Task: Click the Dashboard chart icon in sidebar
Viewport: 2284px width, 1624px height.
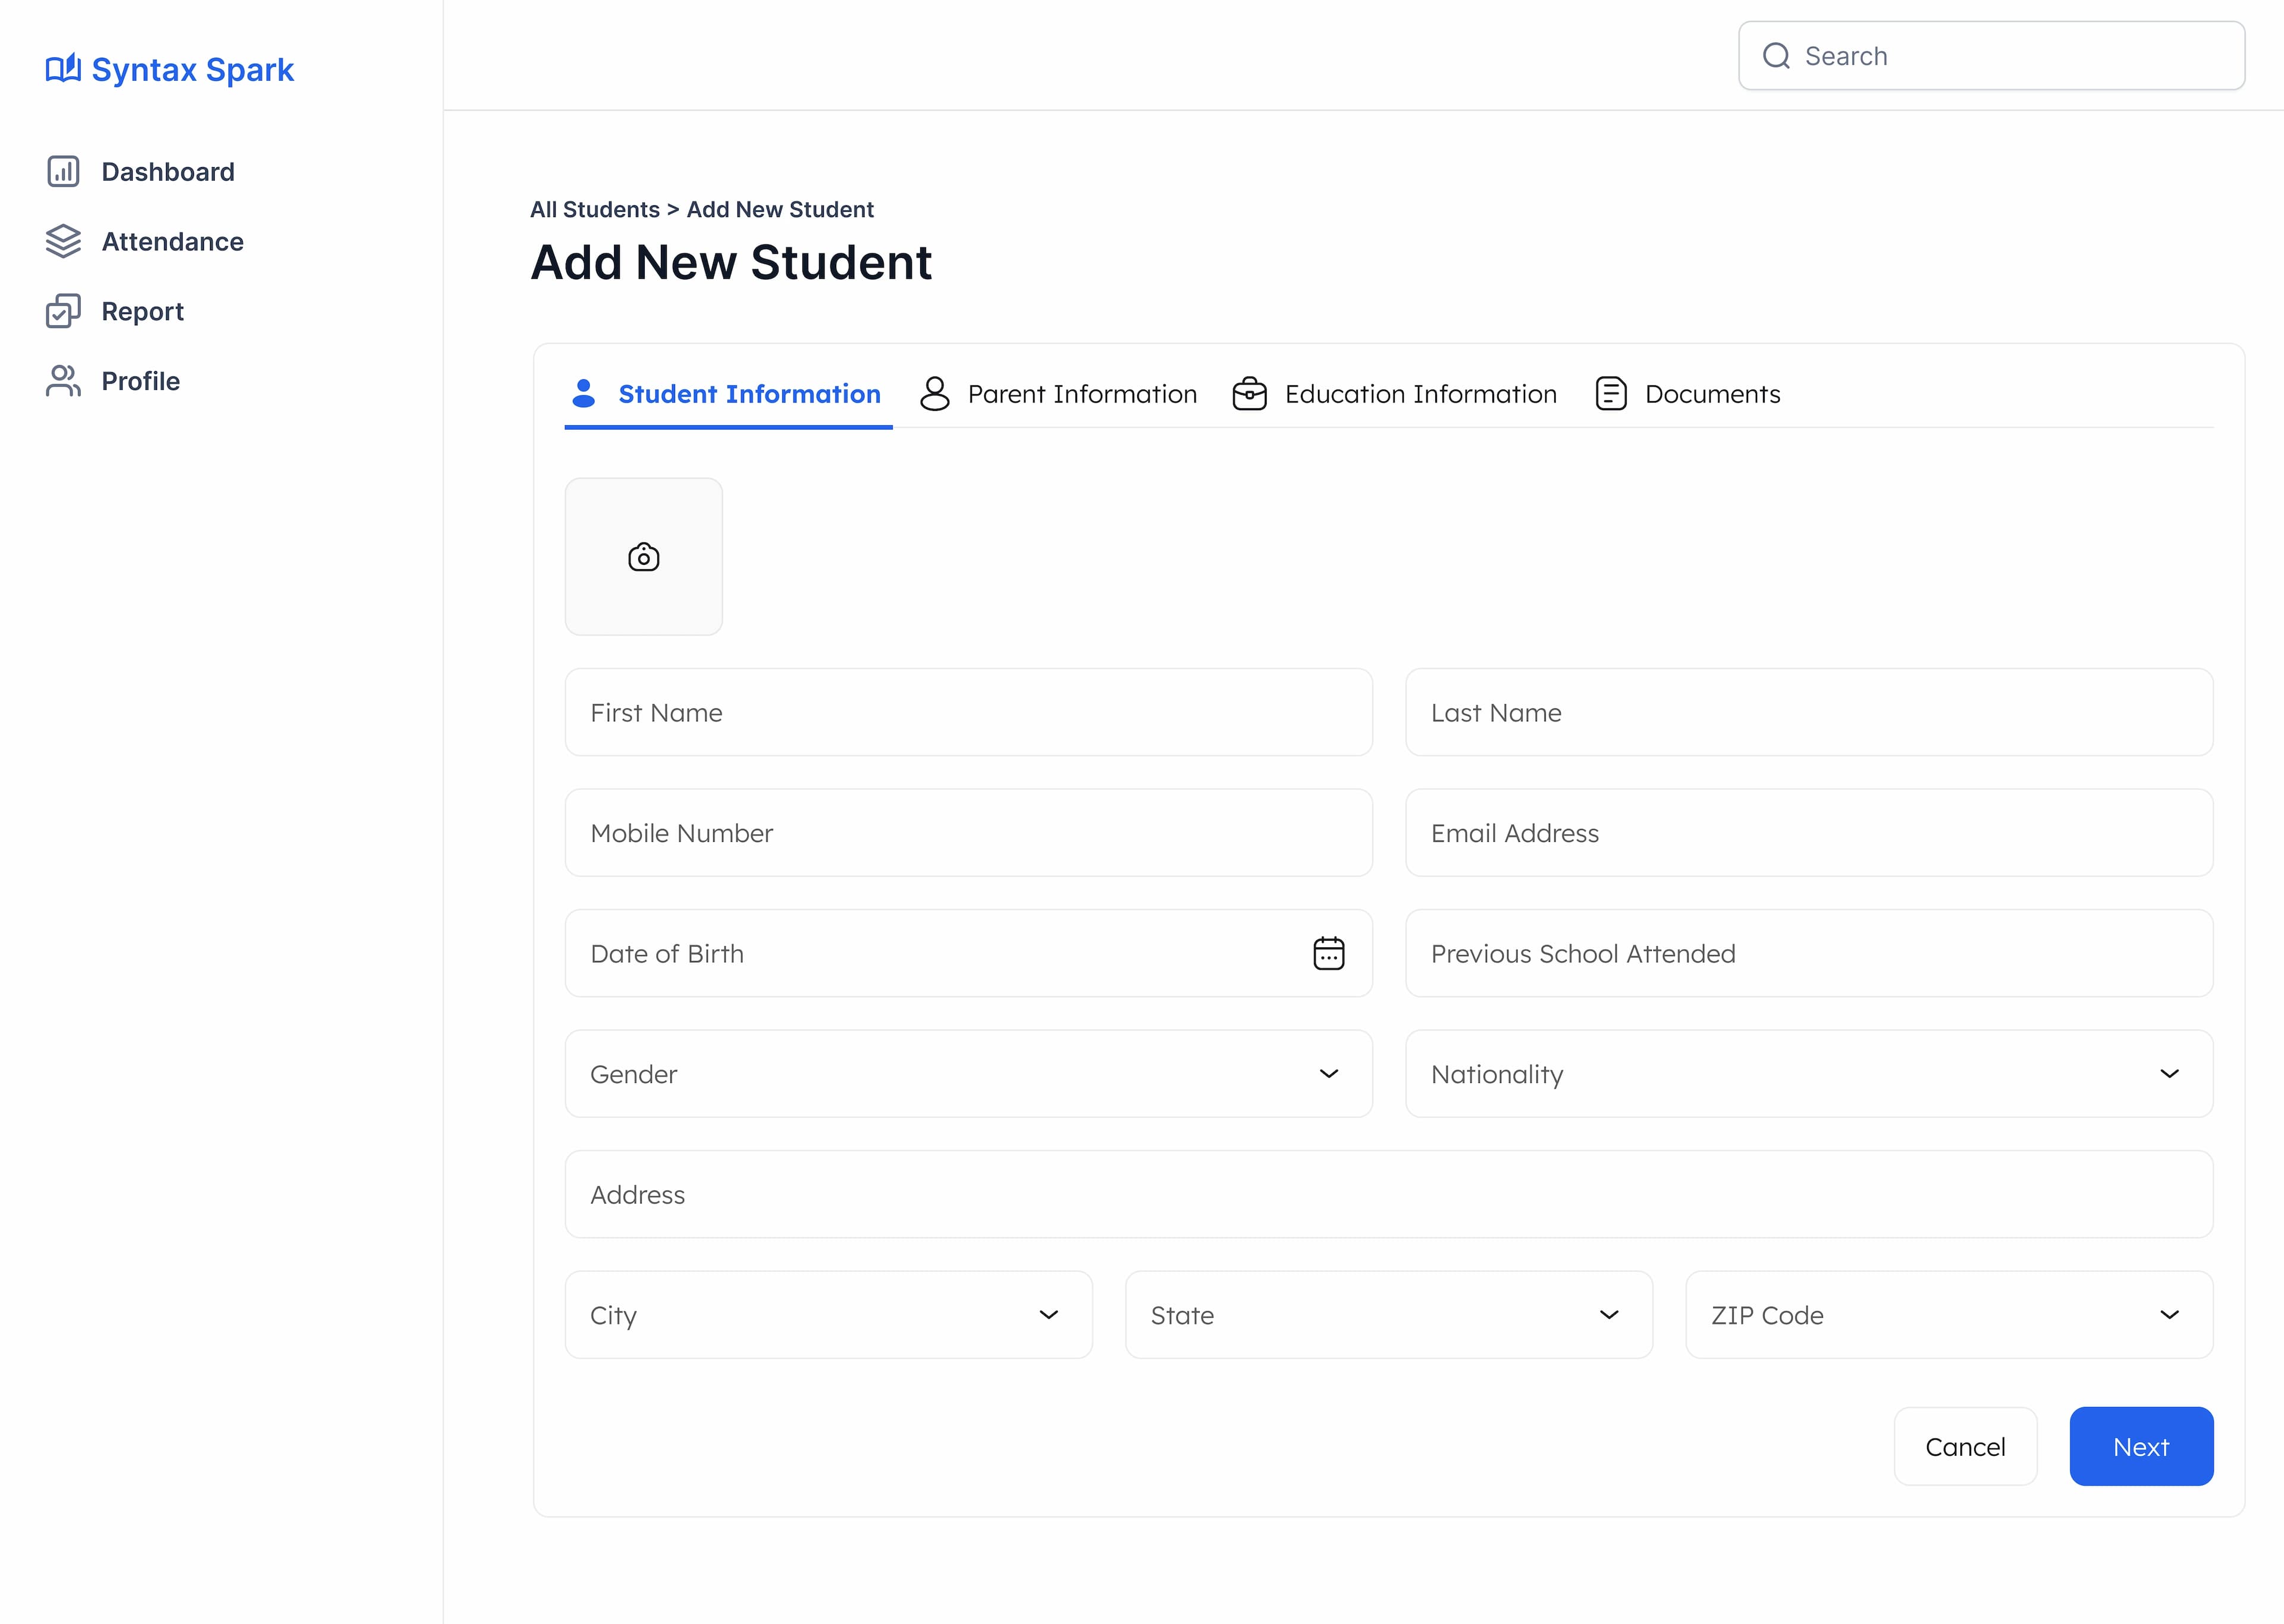Action: (63, 172)
